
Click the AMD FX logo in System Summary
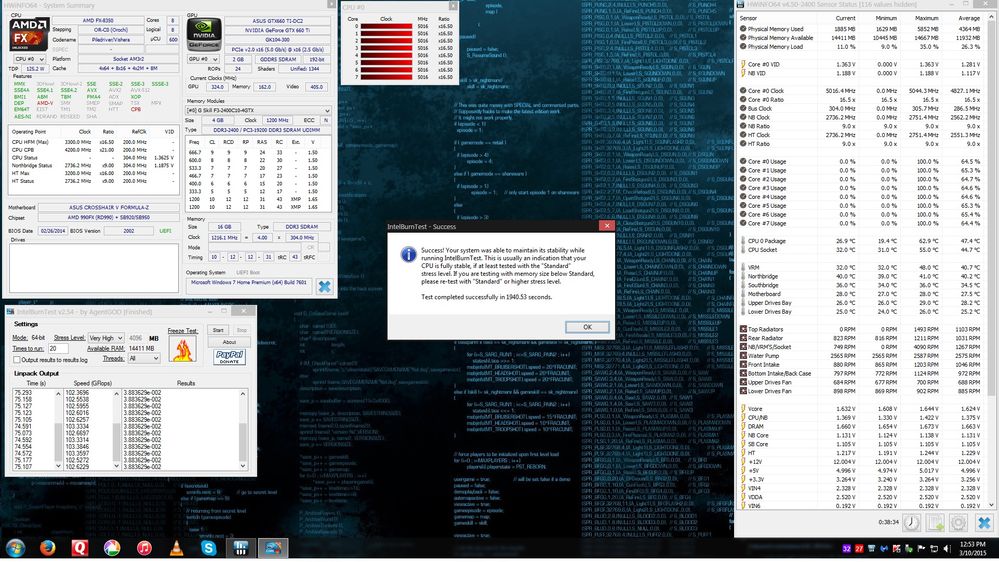tap(29, 34)
